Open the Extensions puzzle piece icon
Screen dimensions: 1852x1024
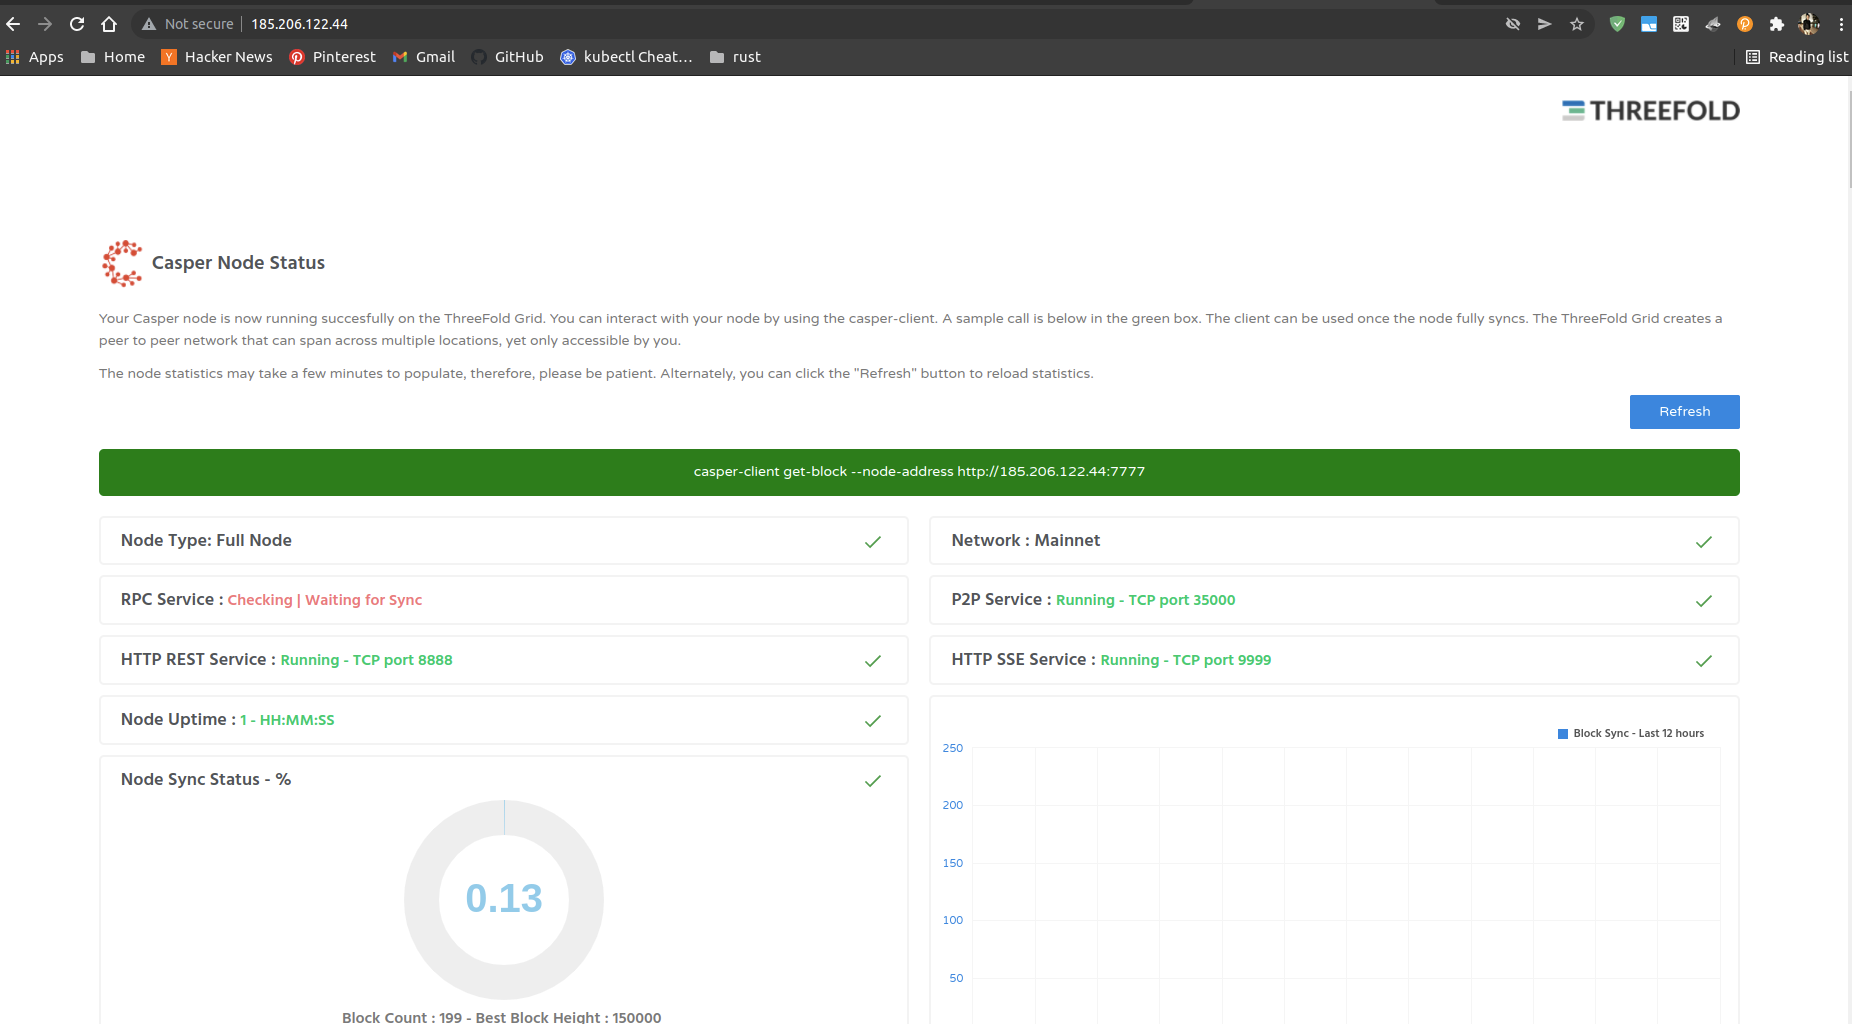click(x=1777, y=23)
